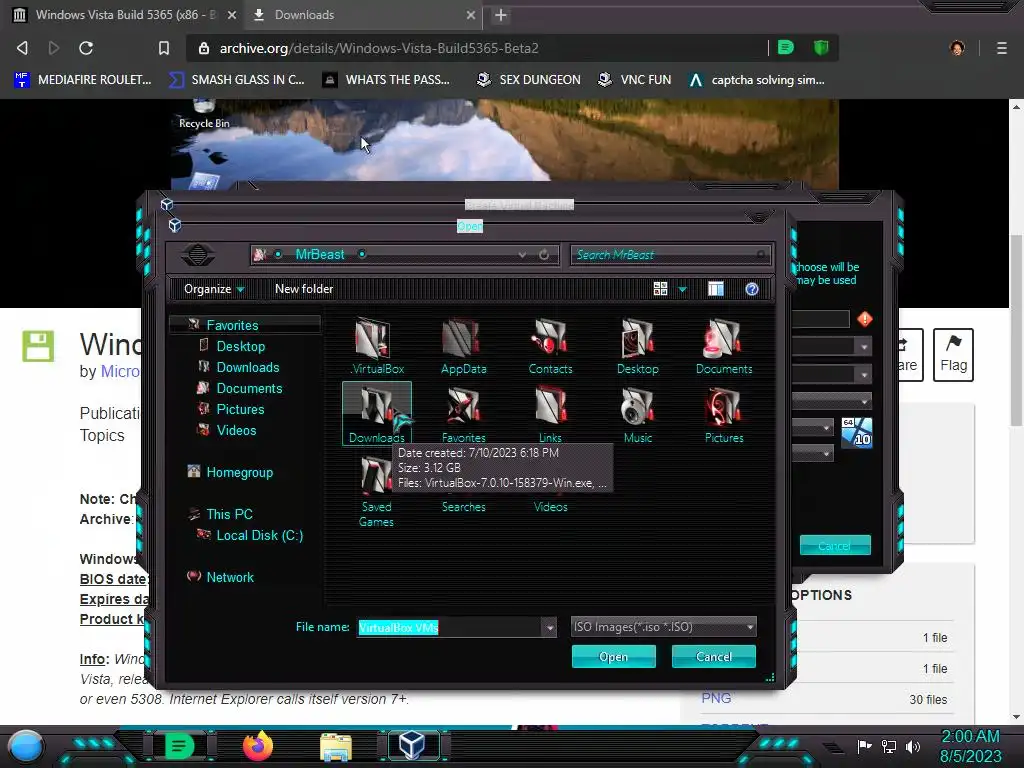Click New folder in dialog toolbar
Screen dimensions: 1024x768
[x=304, y=289]
